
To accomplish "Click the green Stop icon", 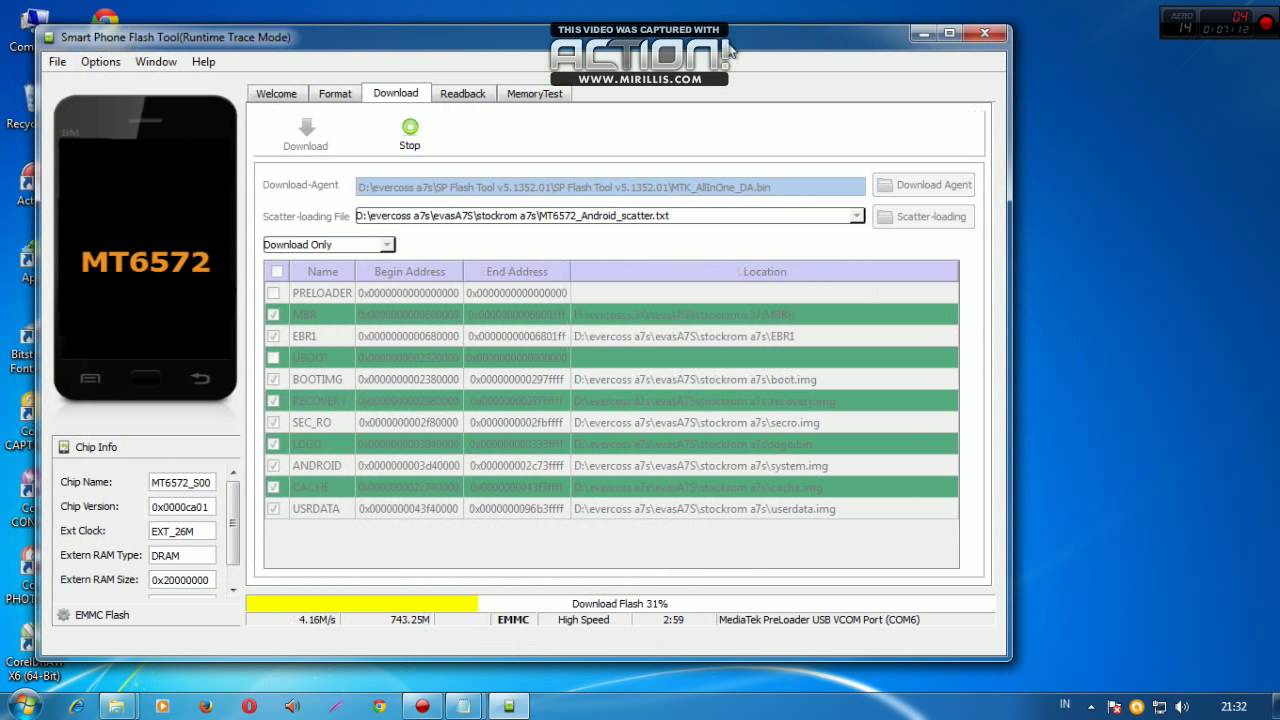I will [x=410, y=127].
